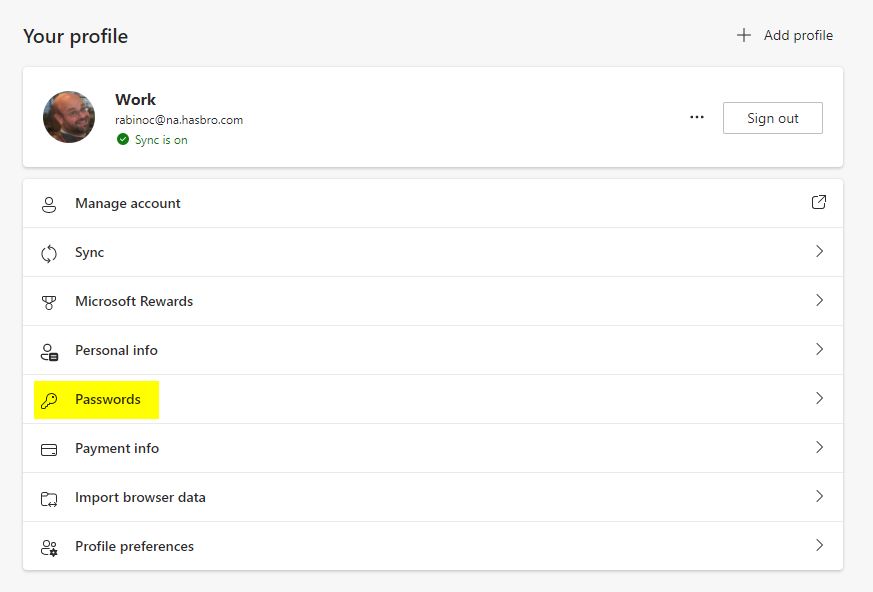Click the Import browser data folder icon
Screen dimensions: 873x592
point(49,498)
